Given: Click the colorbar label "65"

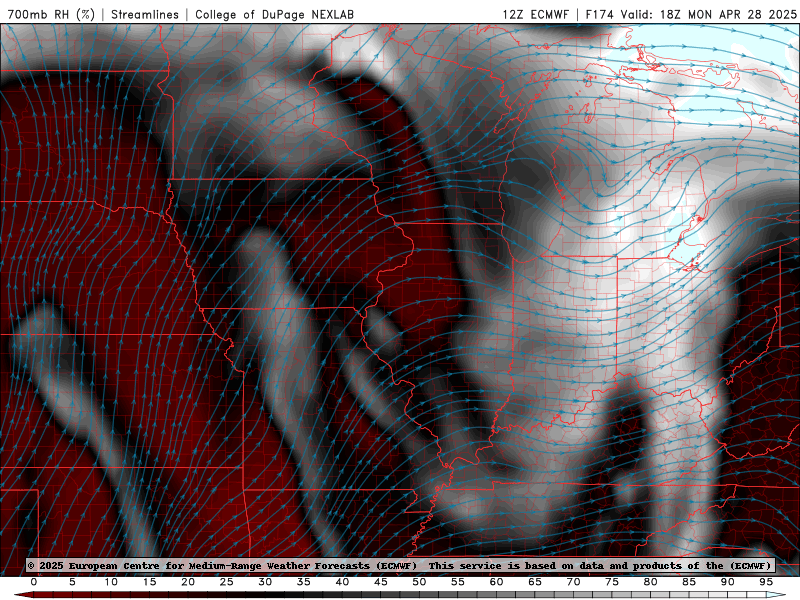Looking at the screenshot, I should tap(535, 582).
